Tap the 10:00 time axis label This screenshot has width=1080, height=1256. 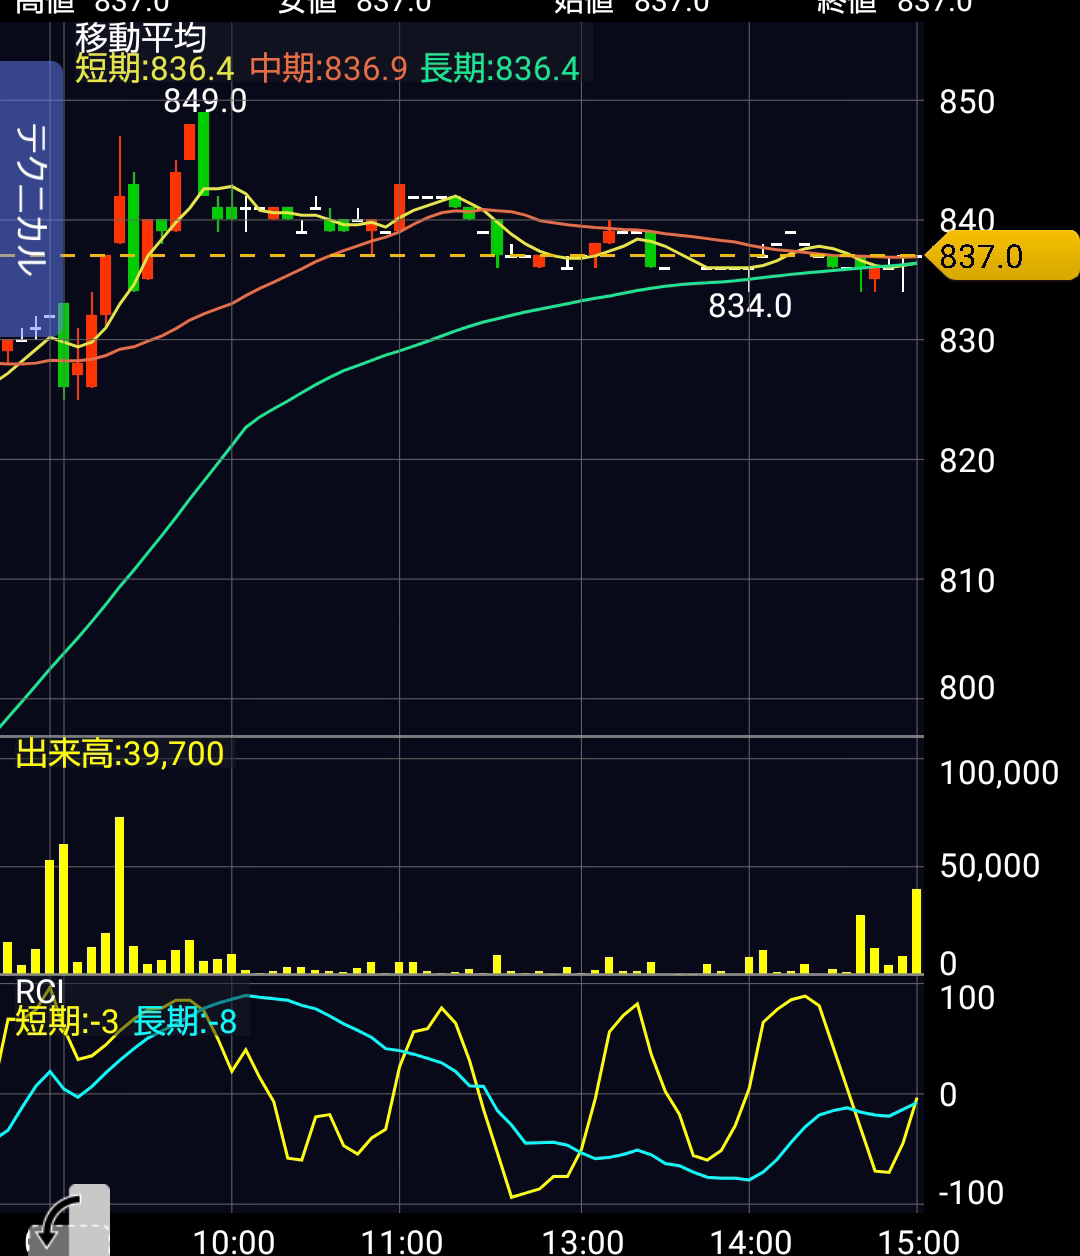(x=233, y=1242)
